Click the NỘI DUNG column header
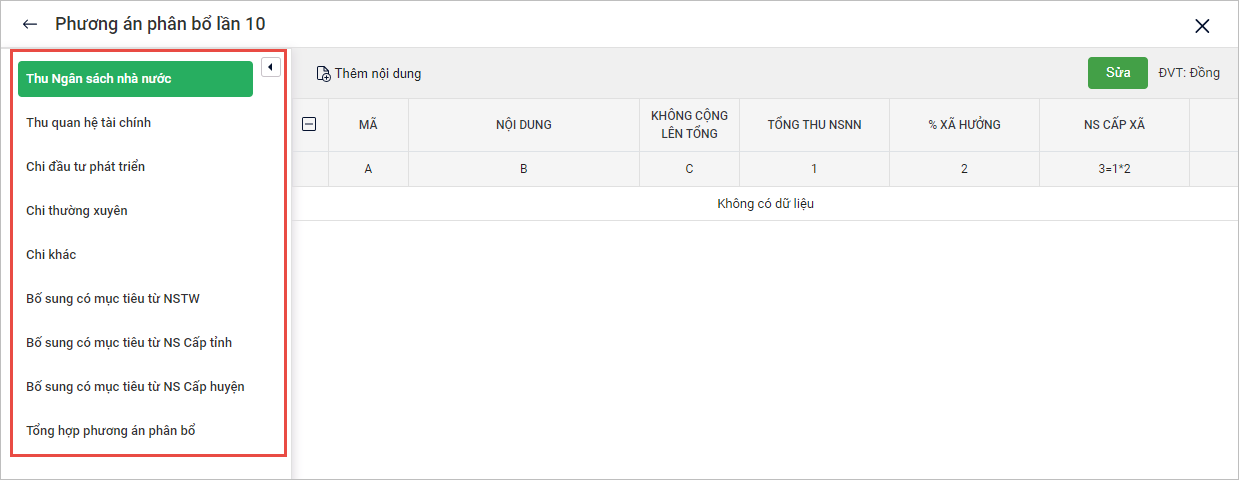Viewport: 1239px width, 480px height. coord(524,125)
